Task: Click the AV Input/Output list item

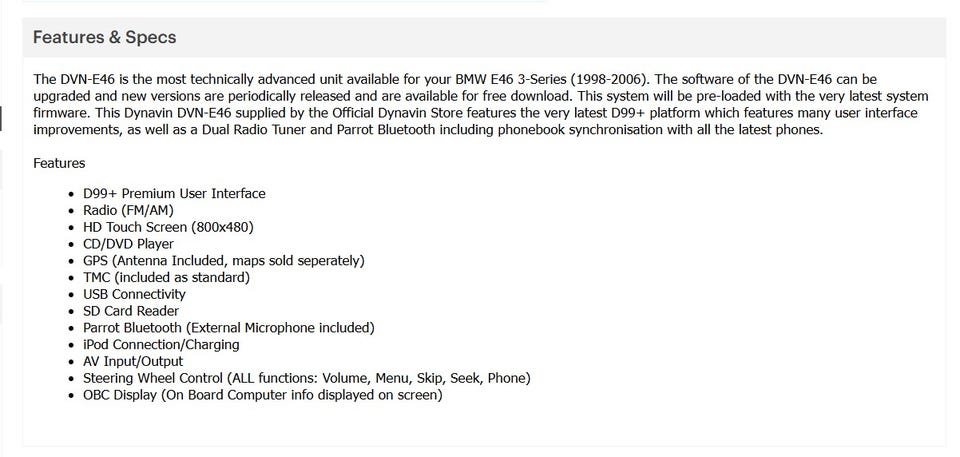Action: click(133, 361)
